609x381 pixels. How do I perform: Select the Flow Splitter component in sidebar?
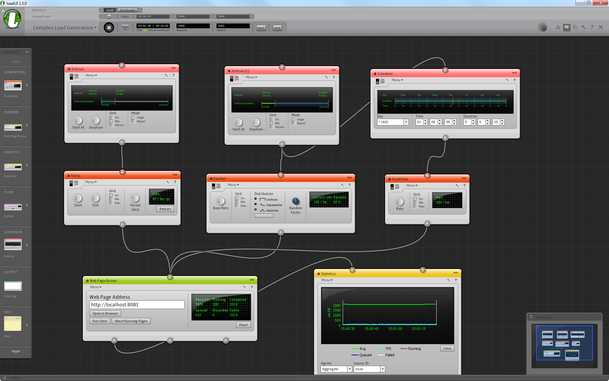13,207
